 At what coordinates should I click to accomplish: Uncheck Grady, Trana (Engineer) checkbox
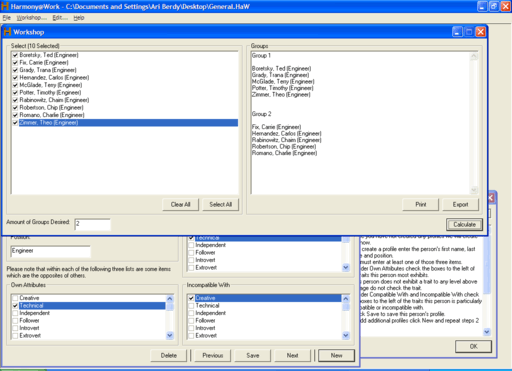pos(15,70)
